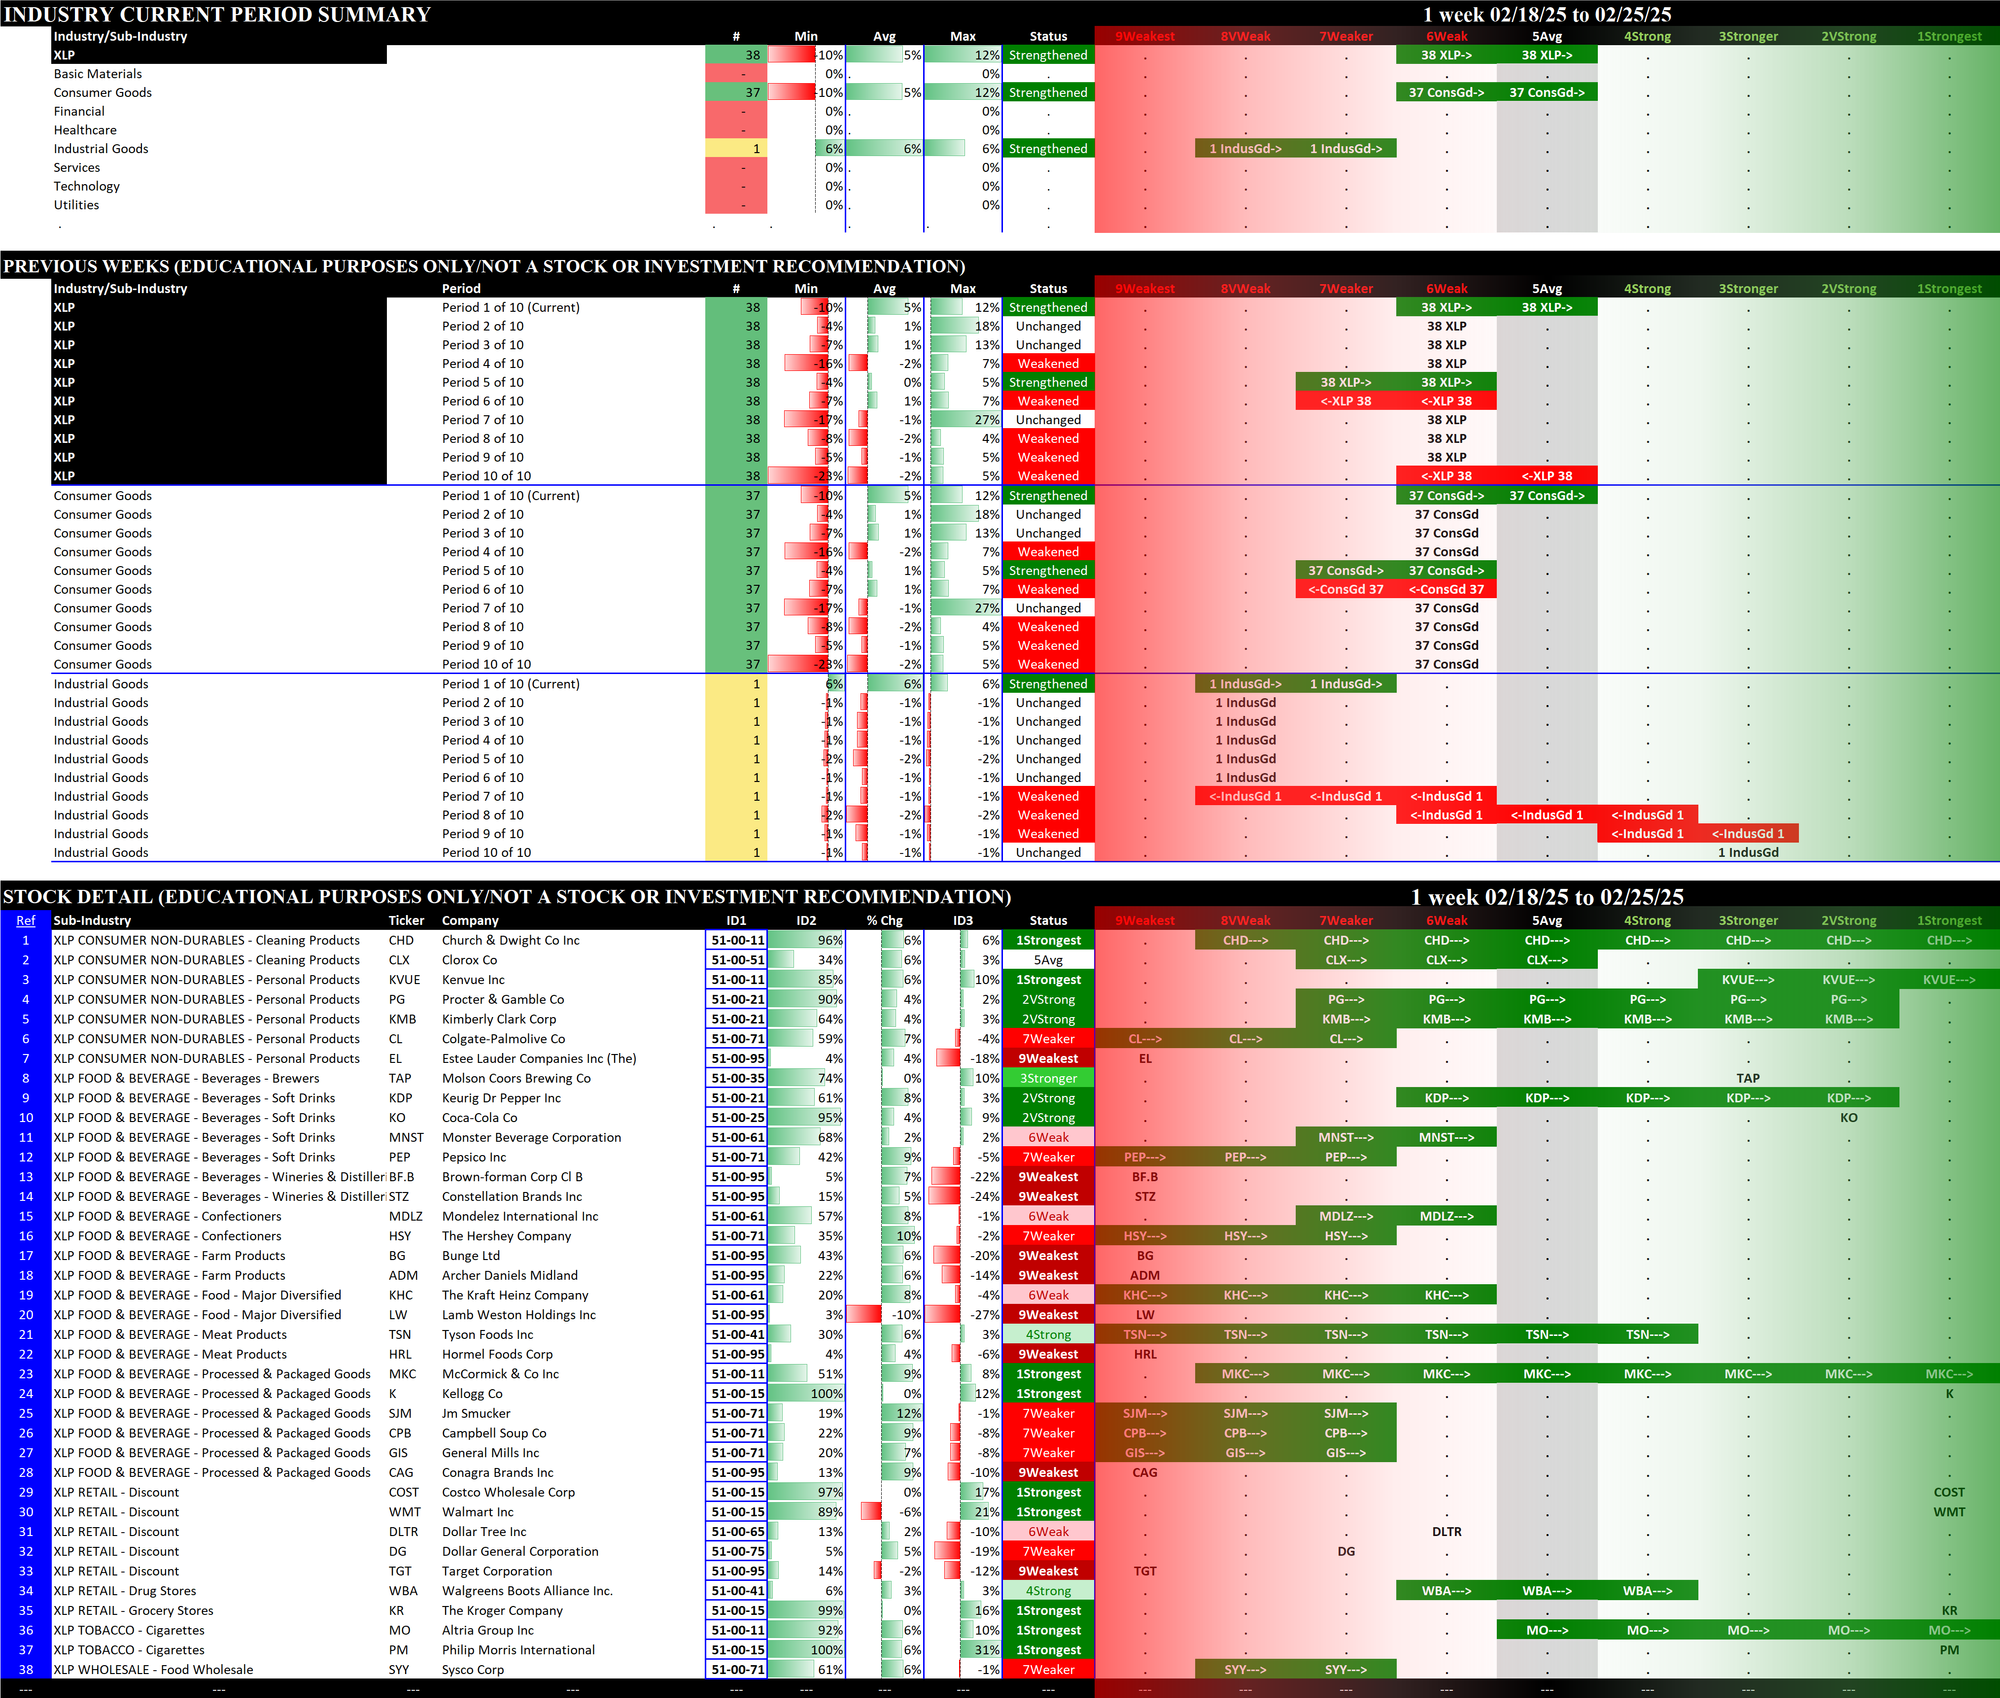Select the CHD ticker cell

pos(401,940)
